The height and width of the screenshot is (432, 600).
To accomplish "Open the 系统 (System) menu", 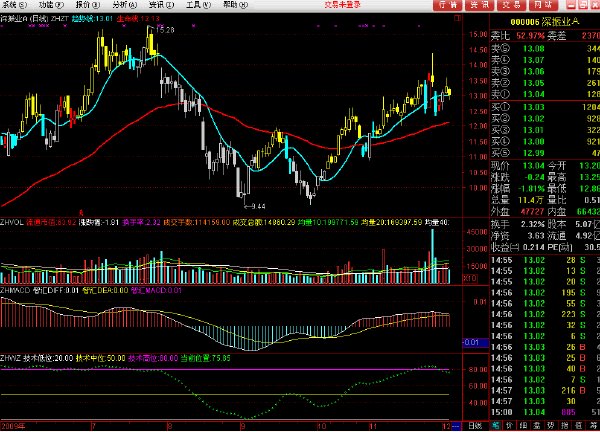I will point(14,5).
